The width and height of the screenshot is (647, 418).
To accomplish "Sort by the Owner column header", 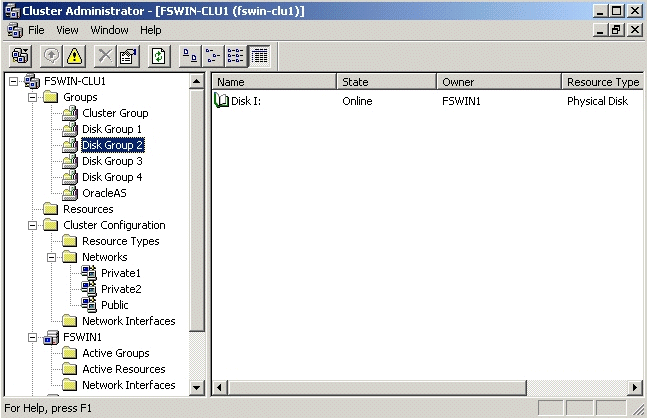I will (499, 82).
